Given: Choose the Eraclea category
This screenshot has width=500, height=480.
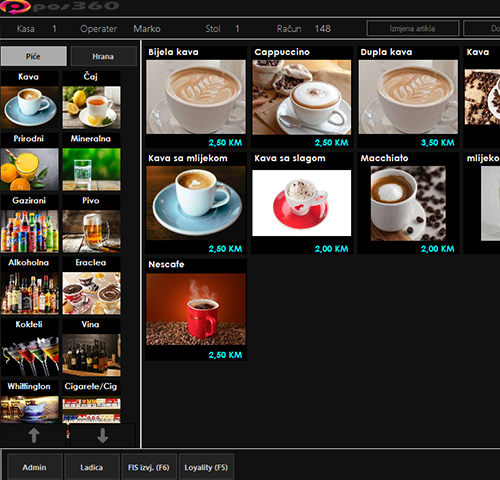Looking at the screenshot, I should click(91, 286).
